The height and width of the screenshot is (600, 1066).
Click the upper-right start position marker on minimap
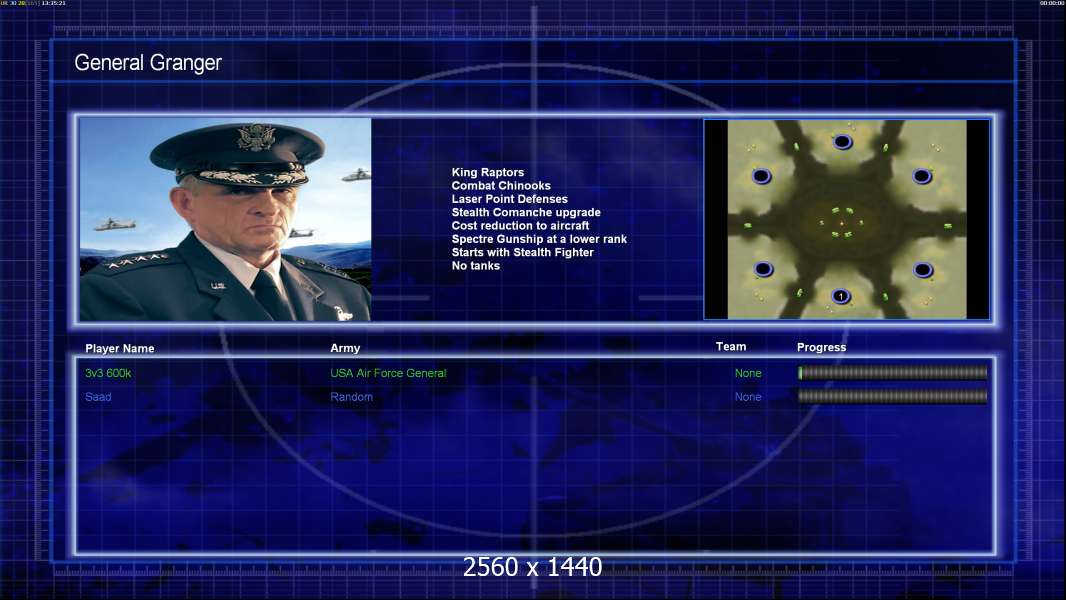click(x=922, y=177)
